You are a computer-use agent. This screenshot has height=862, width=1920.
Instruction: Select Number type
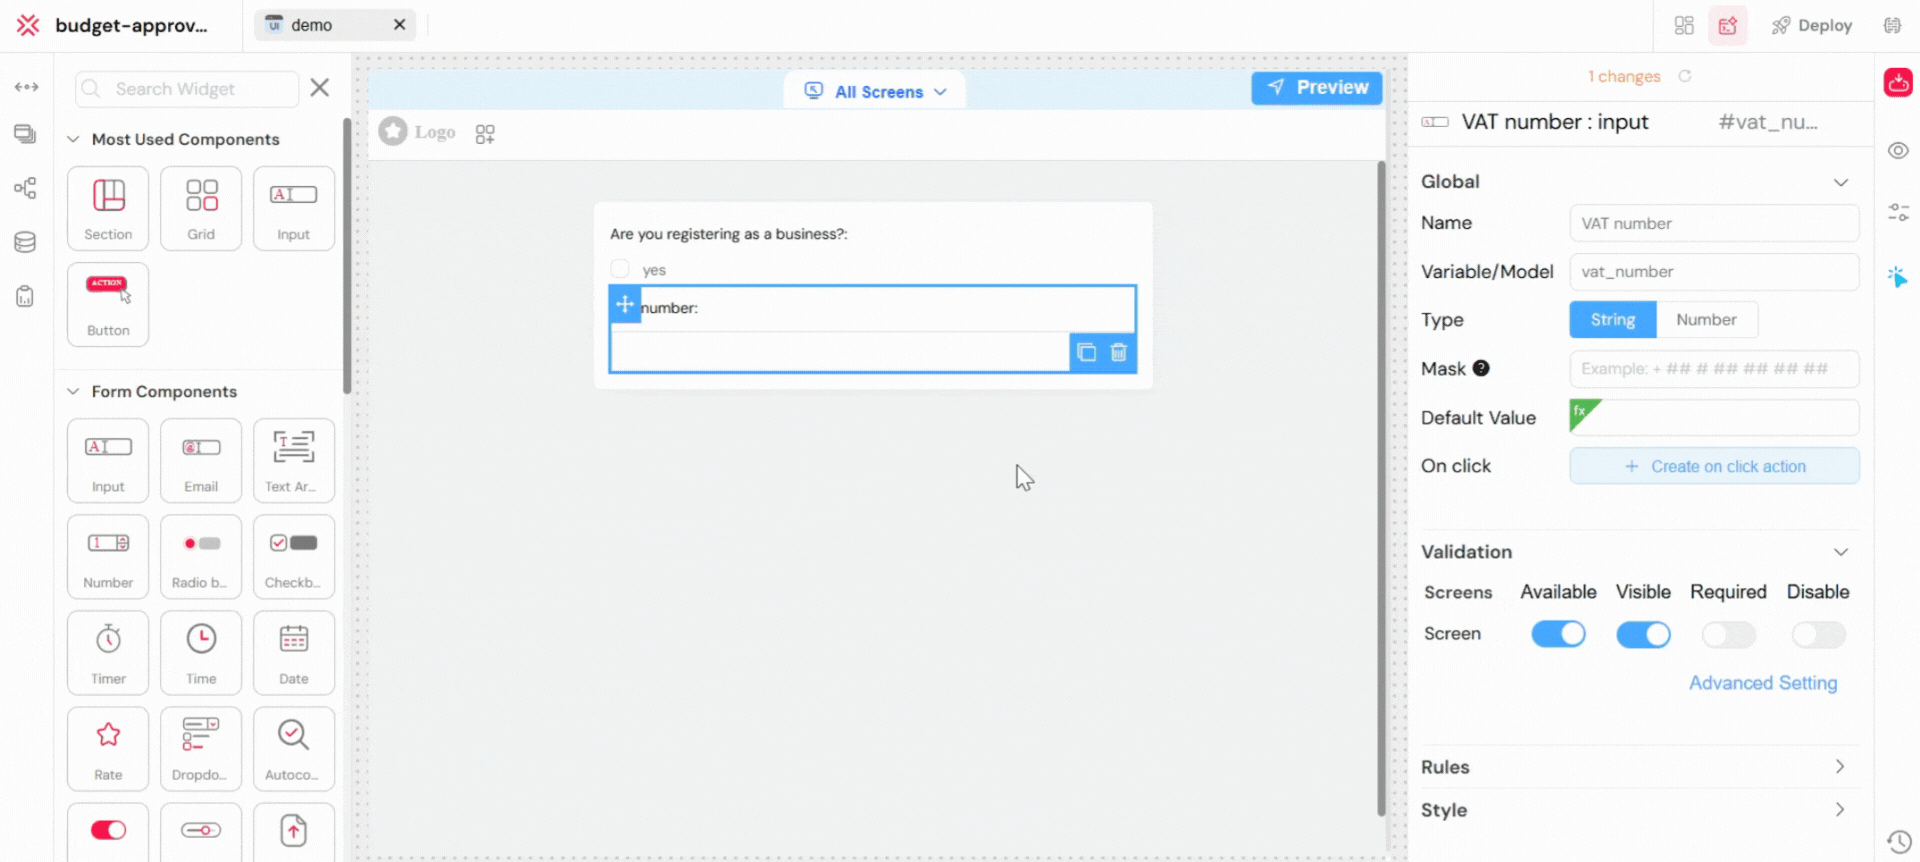click(1706, 320)
